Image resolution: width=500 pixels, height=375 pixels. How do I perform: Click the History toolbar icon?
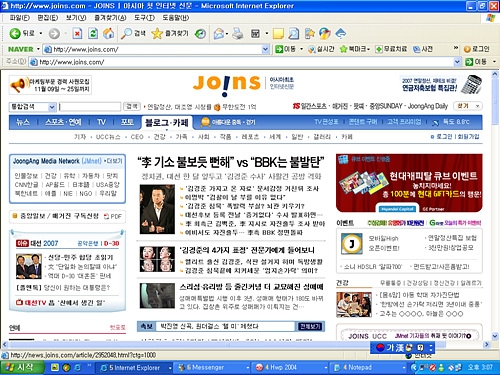coord(200,33)
